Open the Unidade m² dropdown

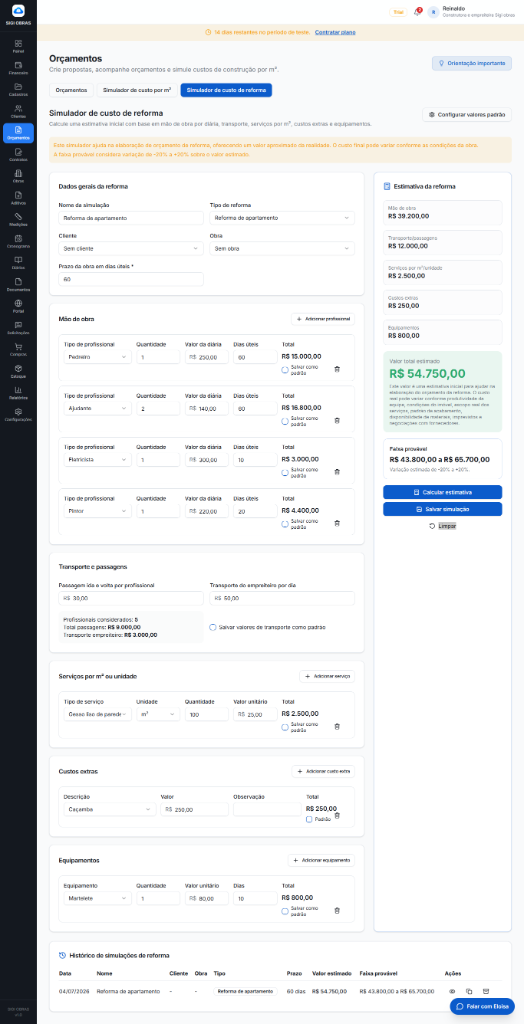tap(157, 714)
